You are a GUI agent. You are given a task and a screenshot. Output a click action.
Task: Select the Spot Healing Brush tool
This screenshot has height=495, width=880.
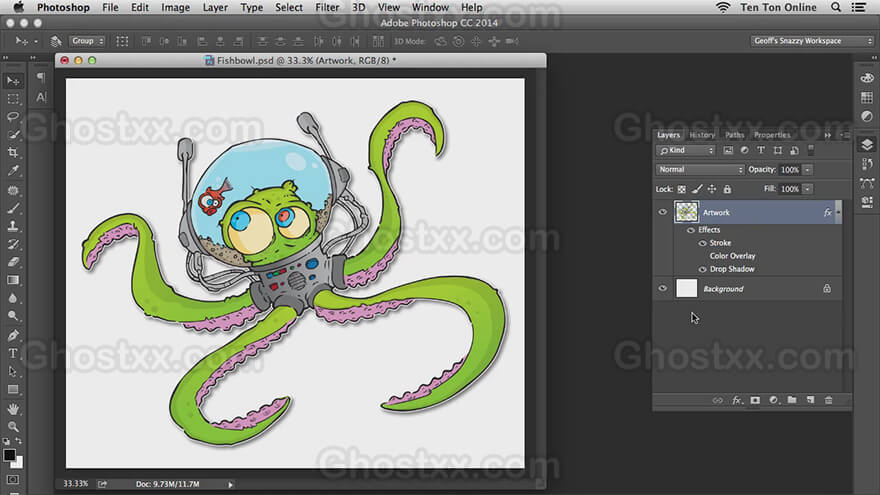[12, 190]
